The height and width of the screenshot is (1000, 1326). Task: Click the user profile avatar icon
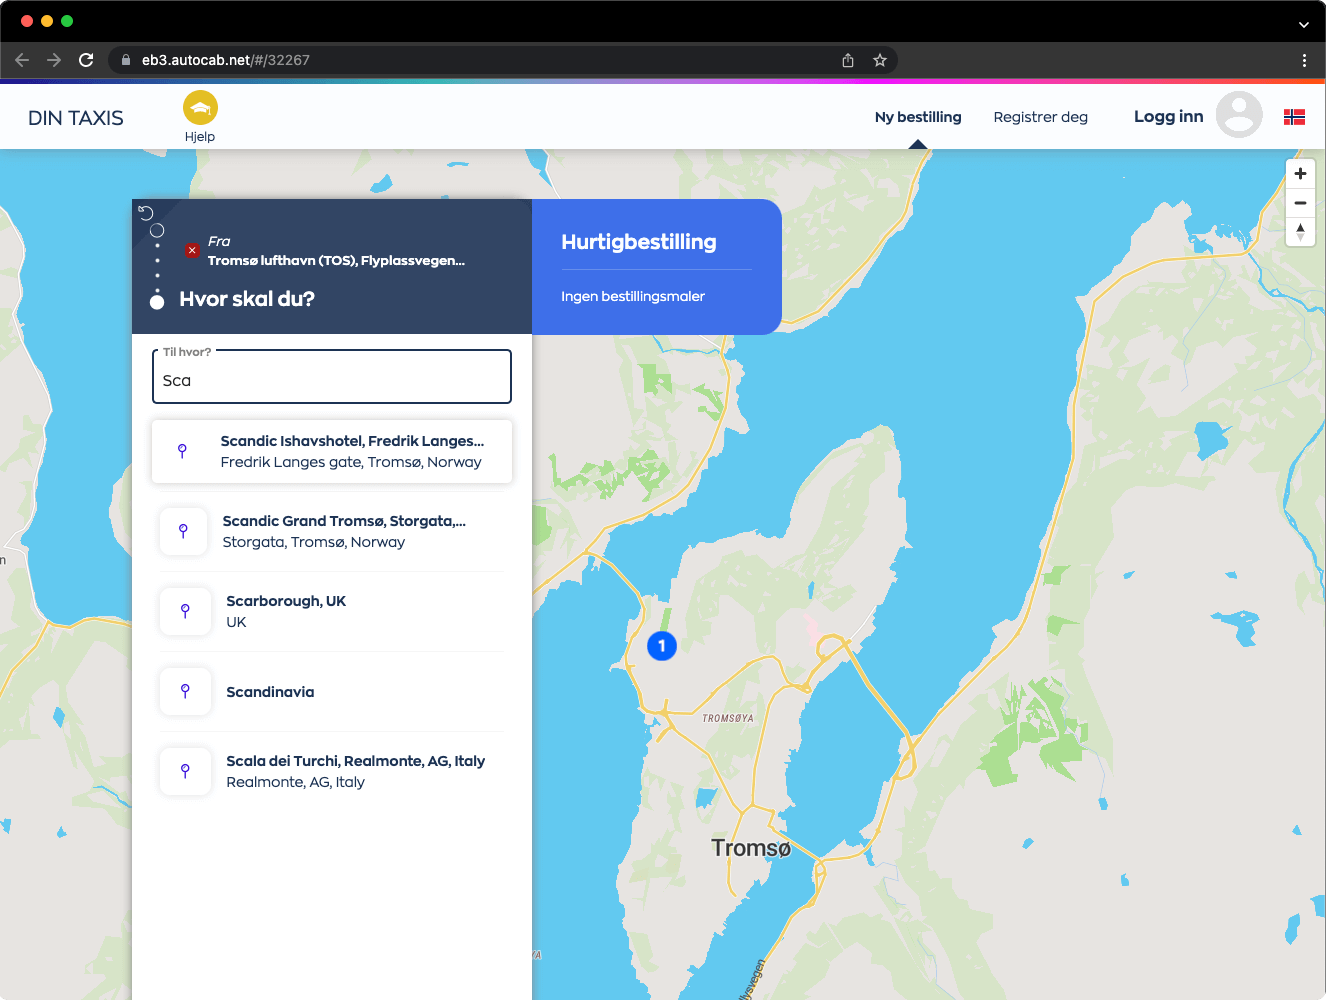coord(1239,115)
